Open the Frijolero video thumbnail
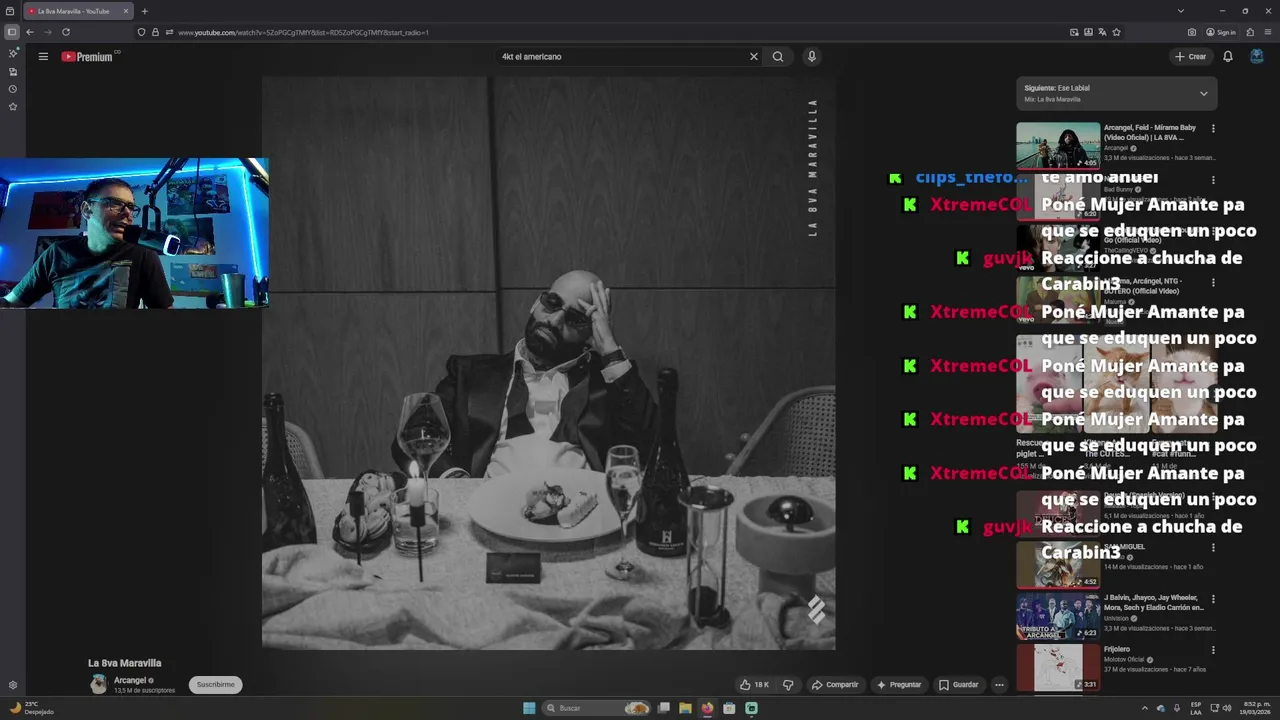This screenshot has height=720, width=1280. [1058, 667]
